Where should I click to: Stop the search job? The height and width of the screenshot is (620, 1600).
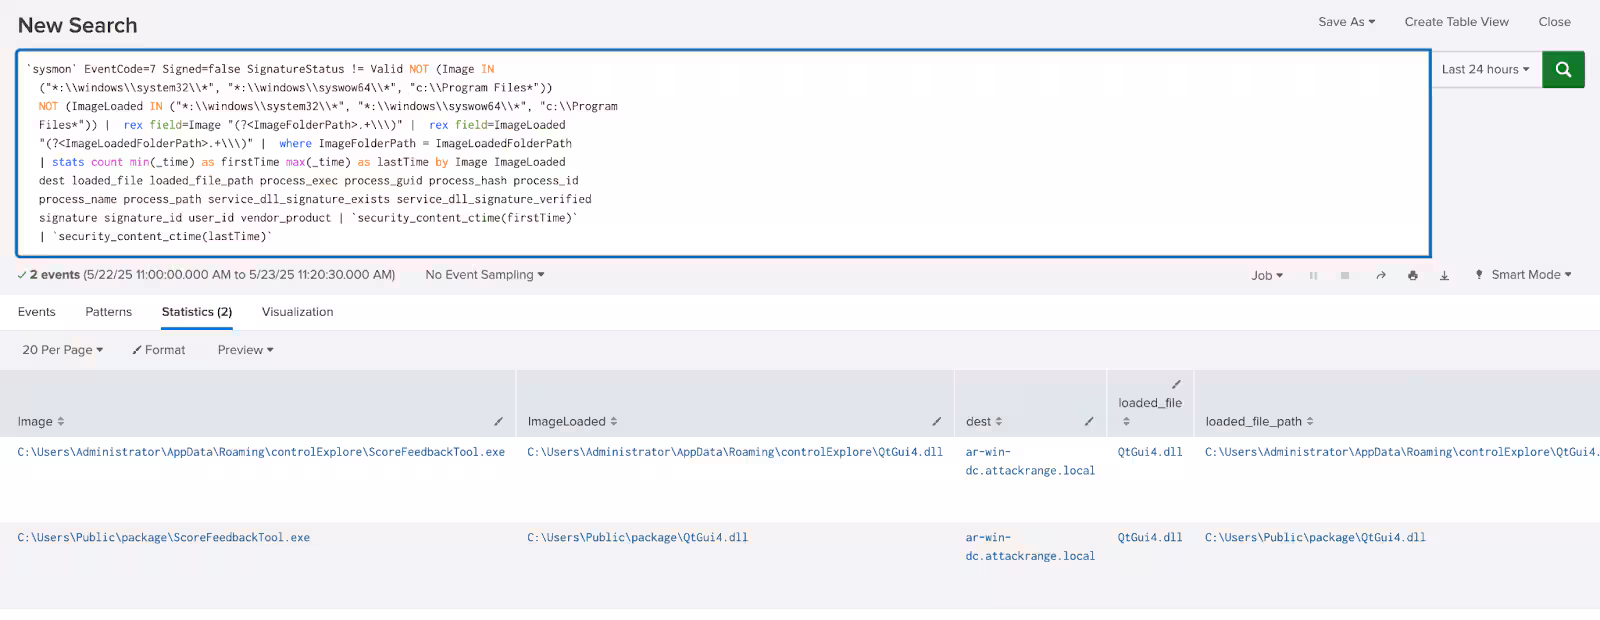[1345, 276]
